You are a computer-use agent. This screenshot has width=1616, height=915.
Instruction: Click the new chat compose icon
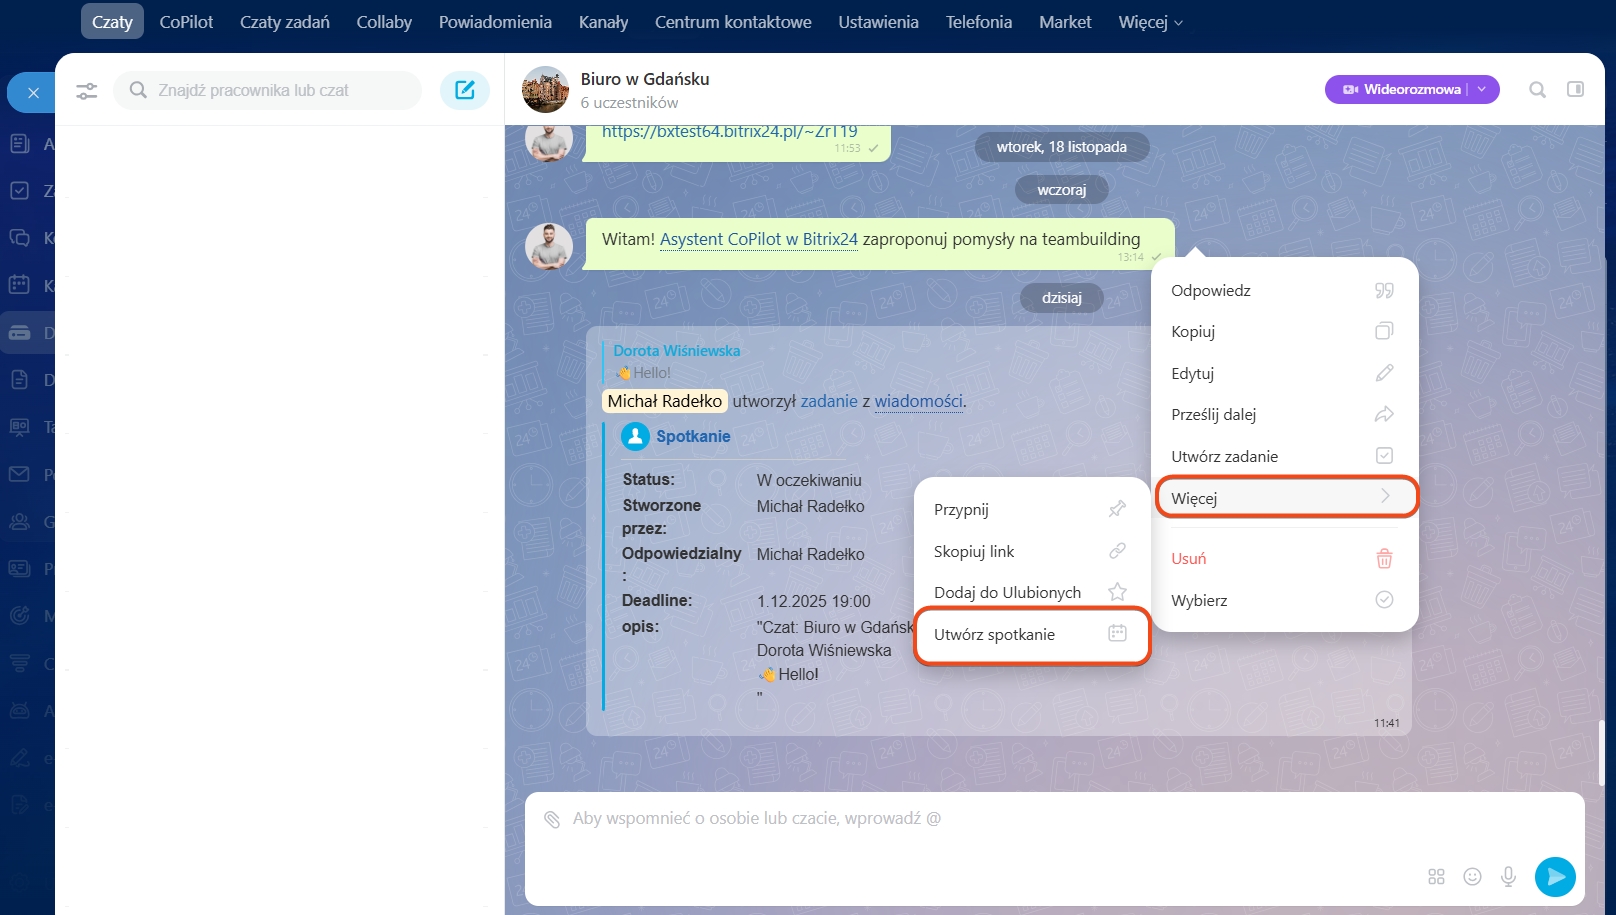[465, 90]
